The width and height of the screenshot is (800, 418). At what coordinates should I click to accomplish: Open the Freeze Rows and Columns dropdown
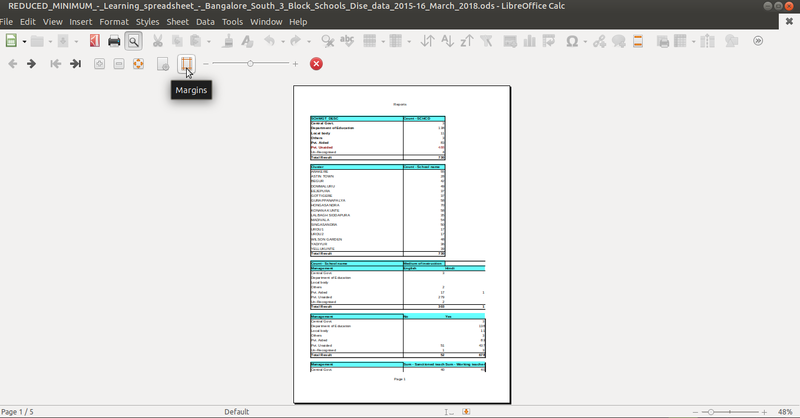[x=693, y=41]
